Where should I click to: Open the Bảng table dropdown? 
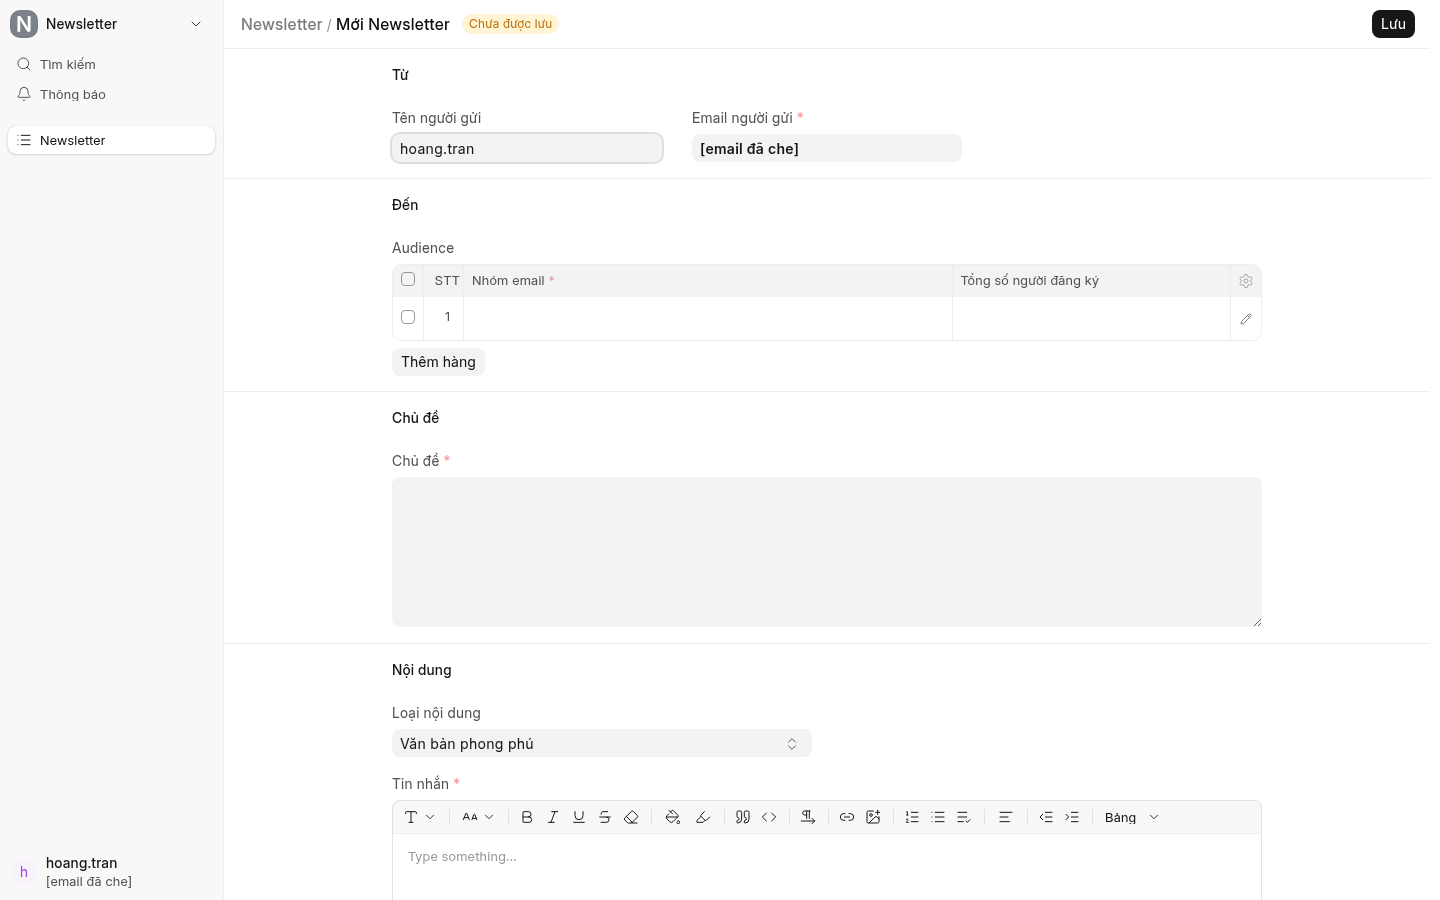[1132, 817]
